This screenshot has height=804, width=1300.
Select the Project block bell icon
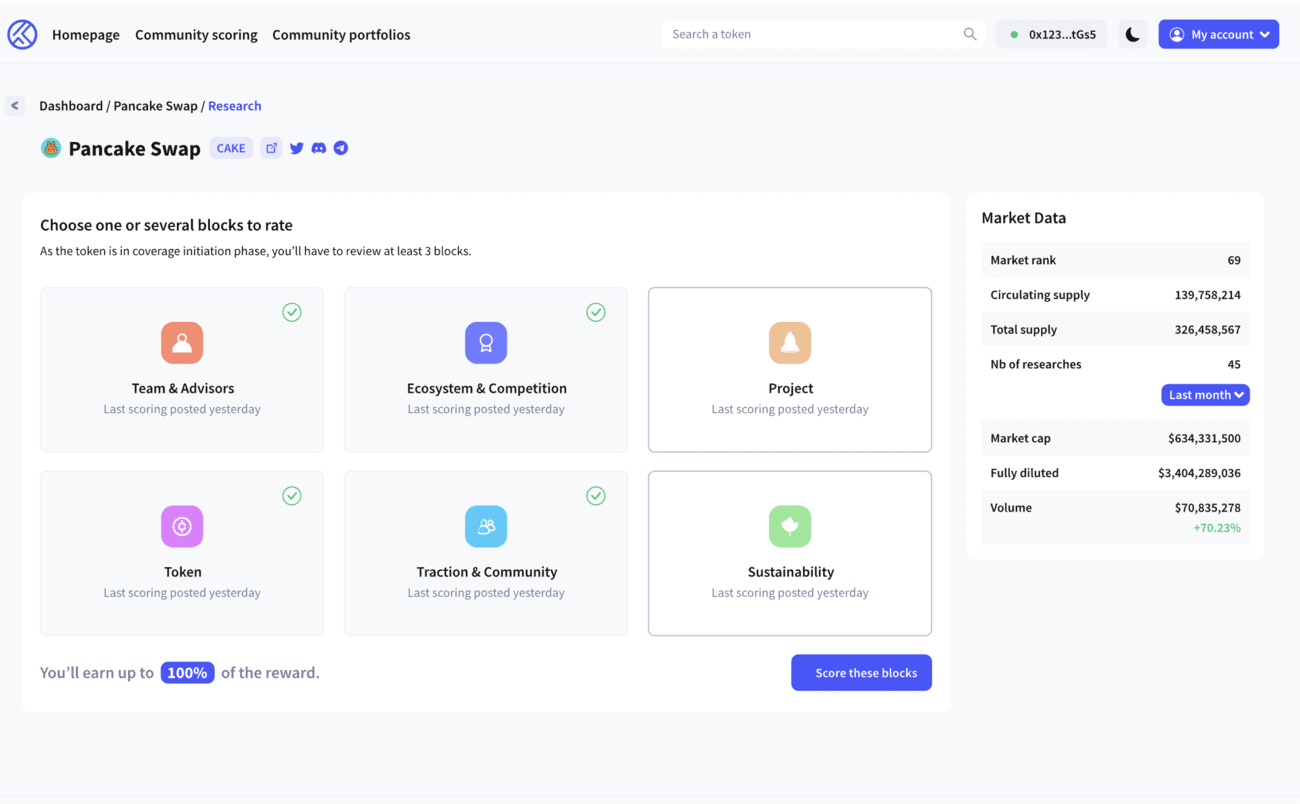[x=790, y=343]
